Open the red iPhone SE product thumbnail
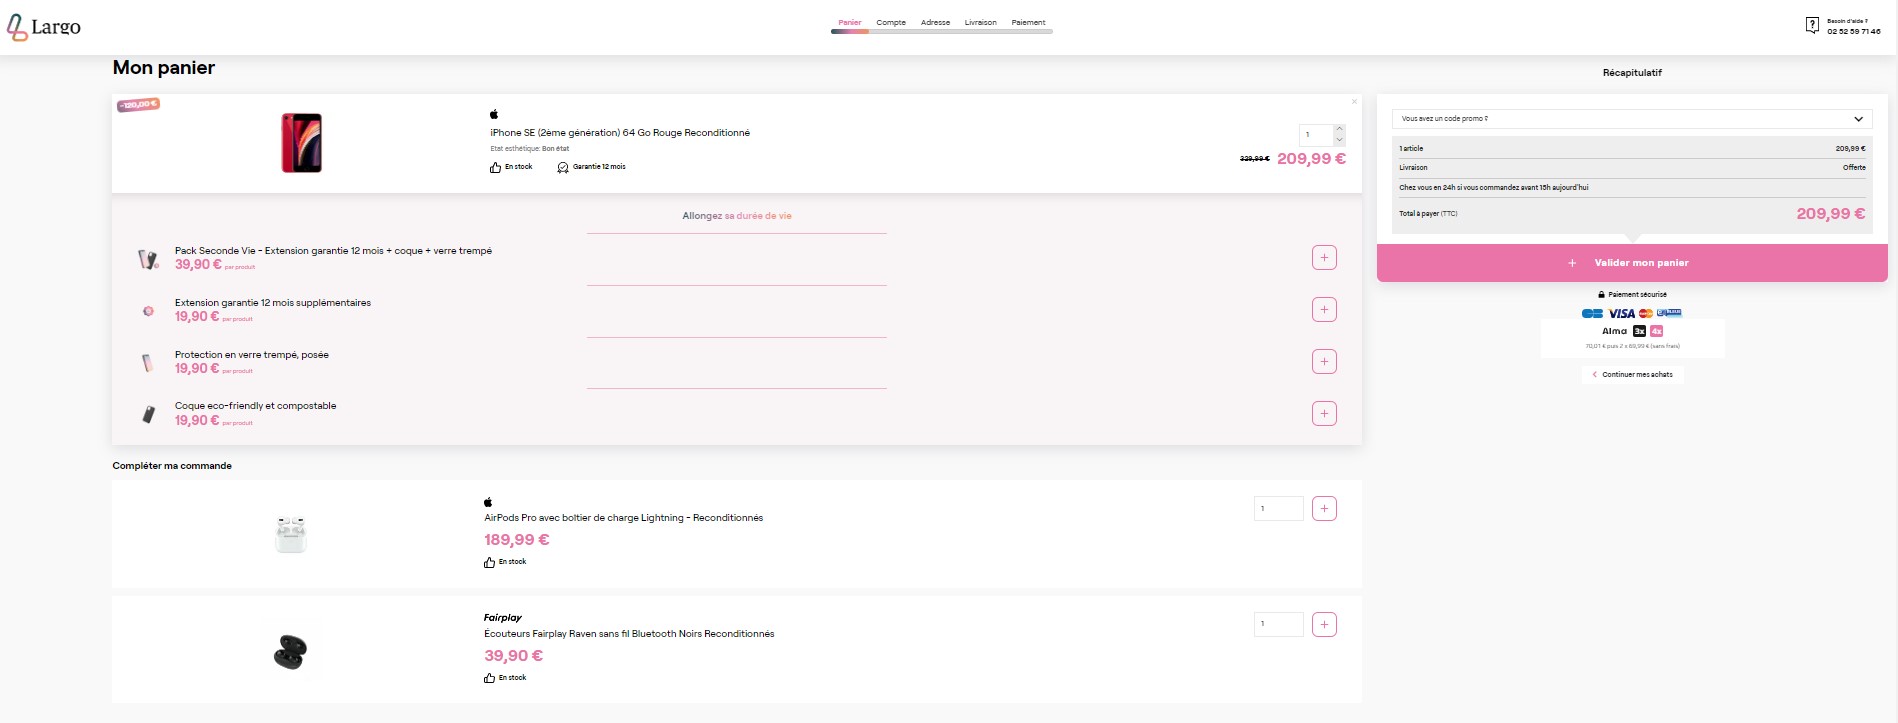 click(x=301, y=143)
